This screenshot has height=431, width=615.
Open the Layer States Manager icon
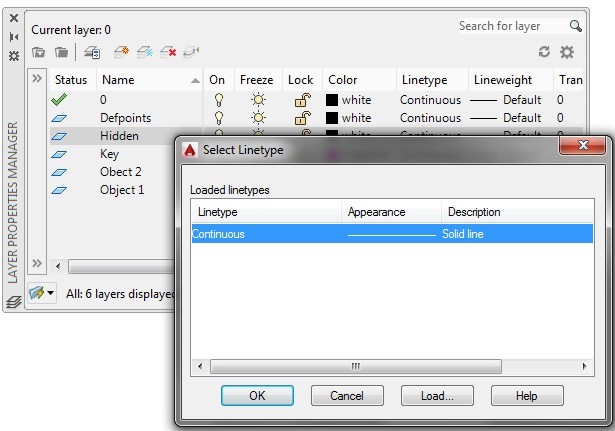[91, 52]
